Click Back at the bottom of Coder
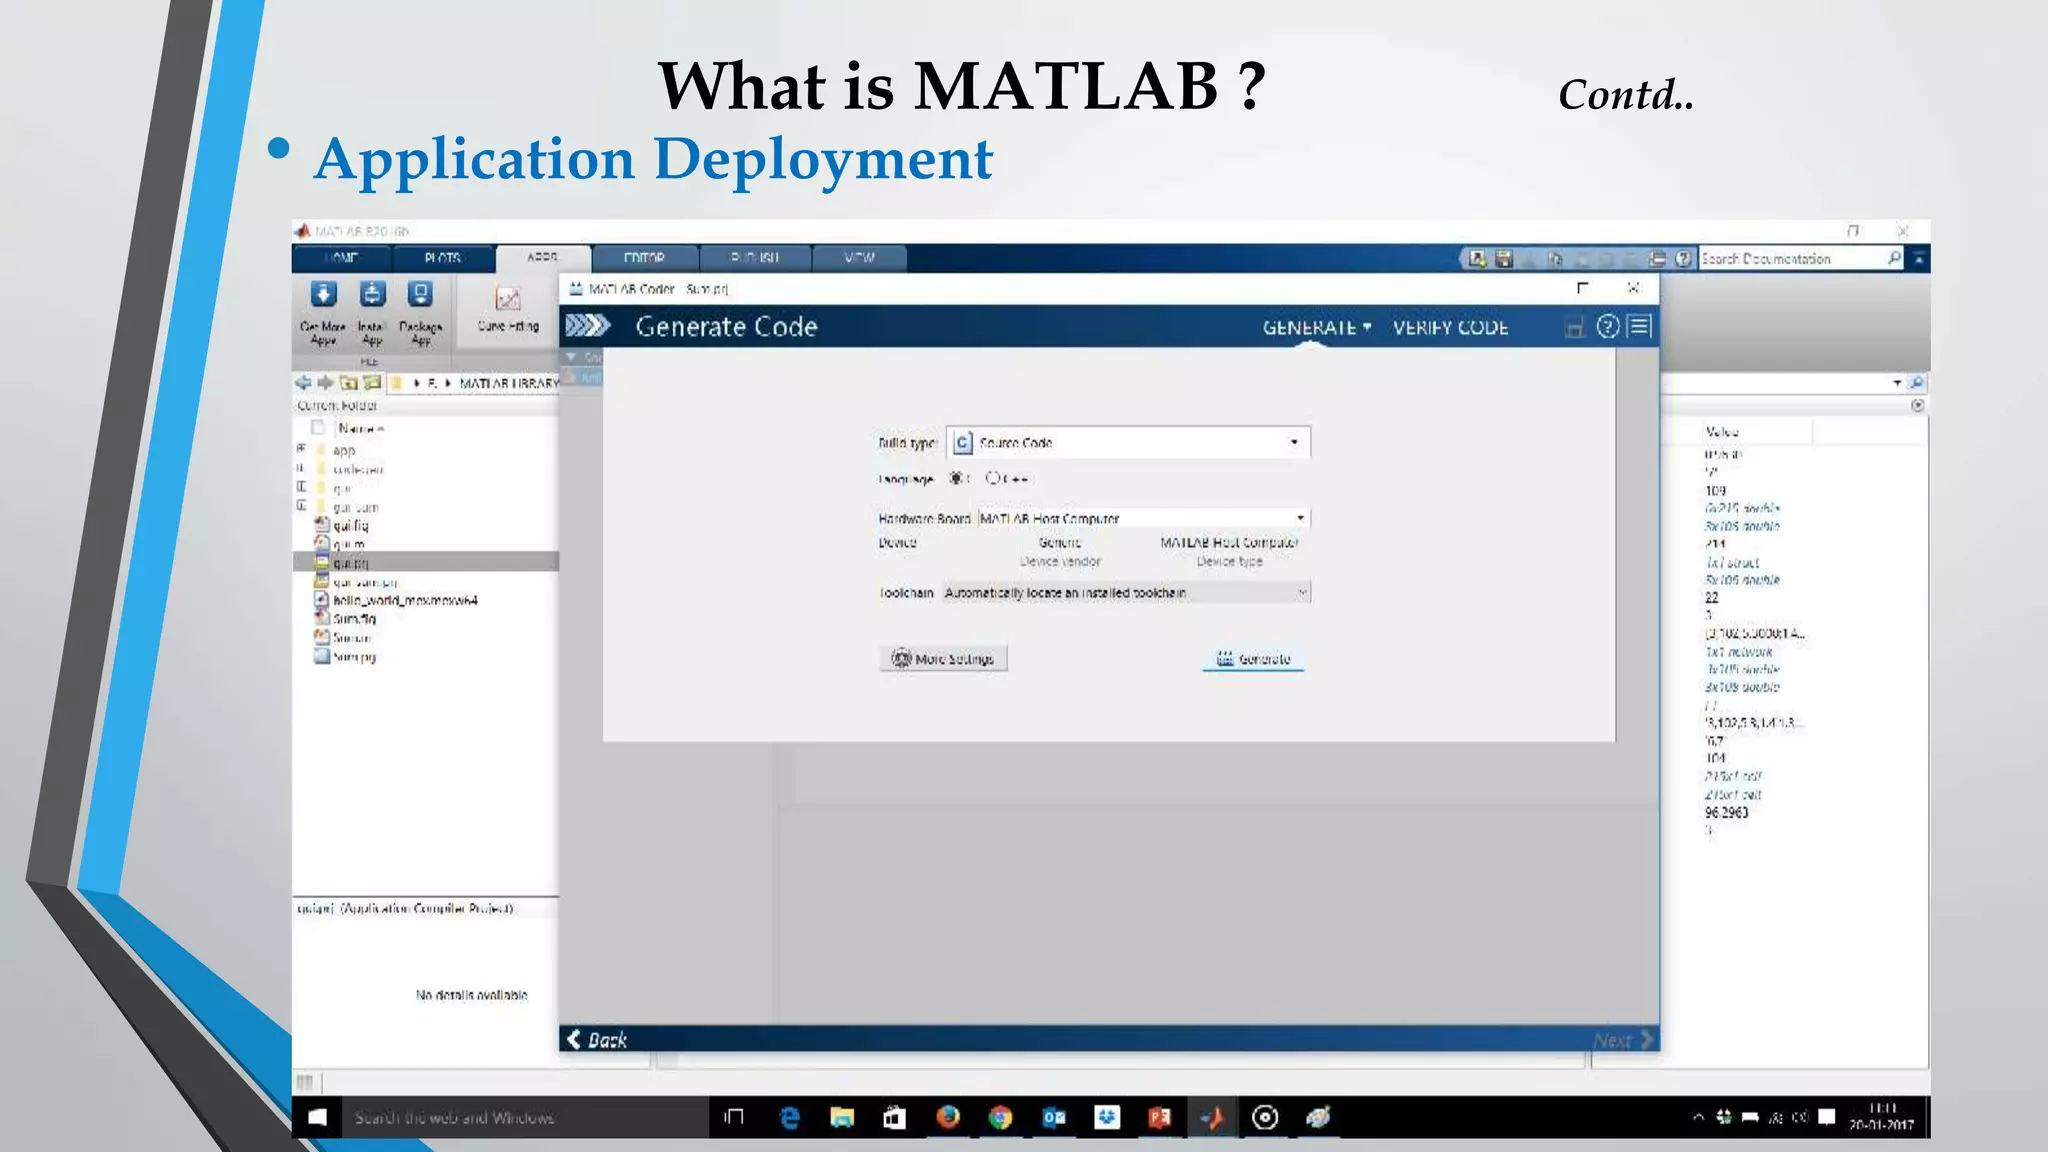The width and height of the screenshot is (2048, 1152). 597,1040
